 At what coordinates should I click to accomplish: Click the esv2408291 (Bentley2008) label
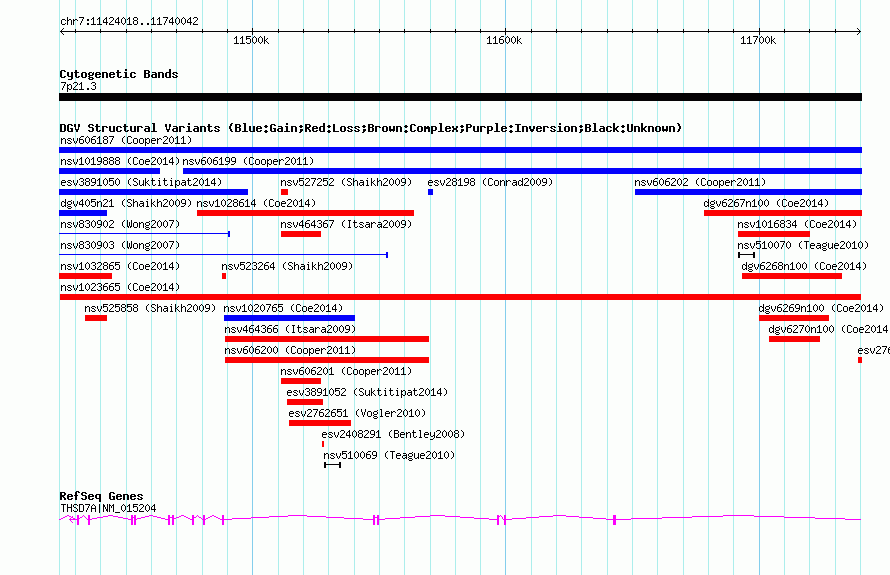393,434
